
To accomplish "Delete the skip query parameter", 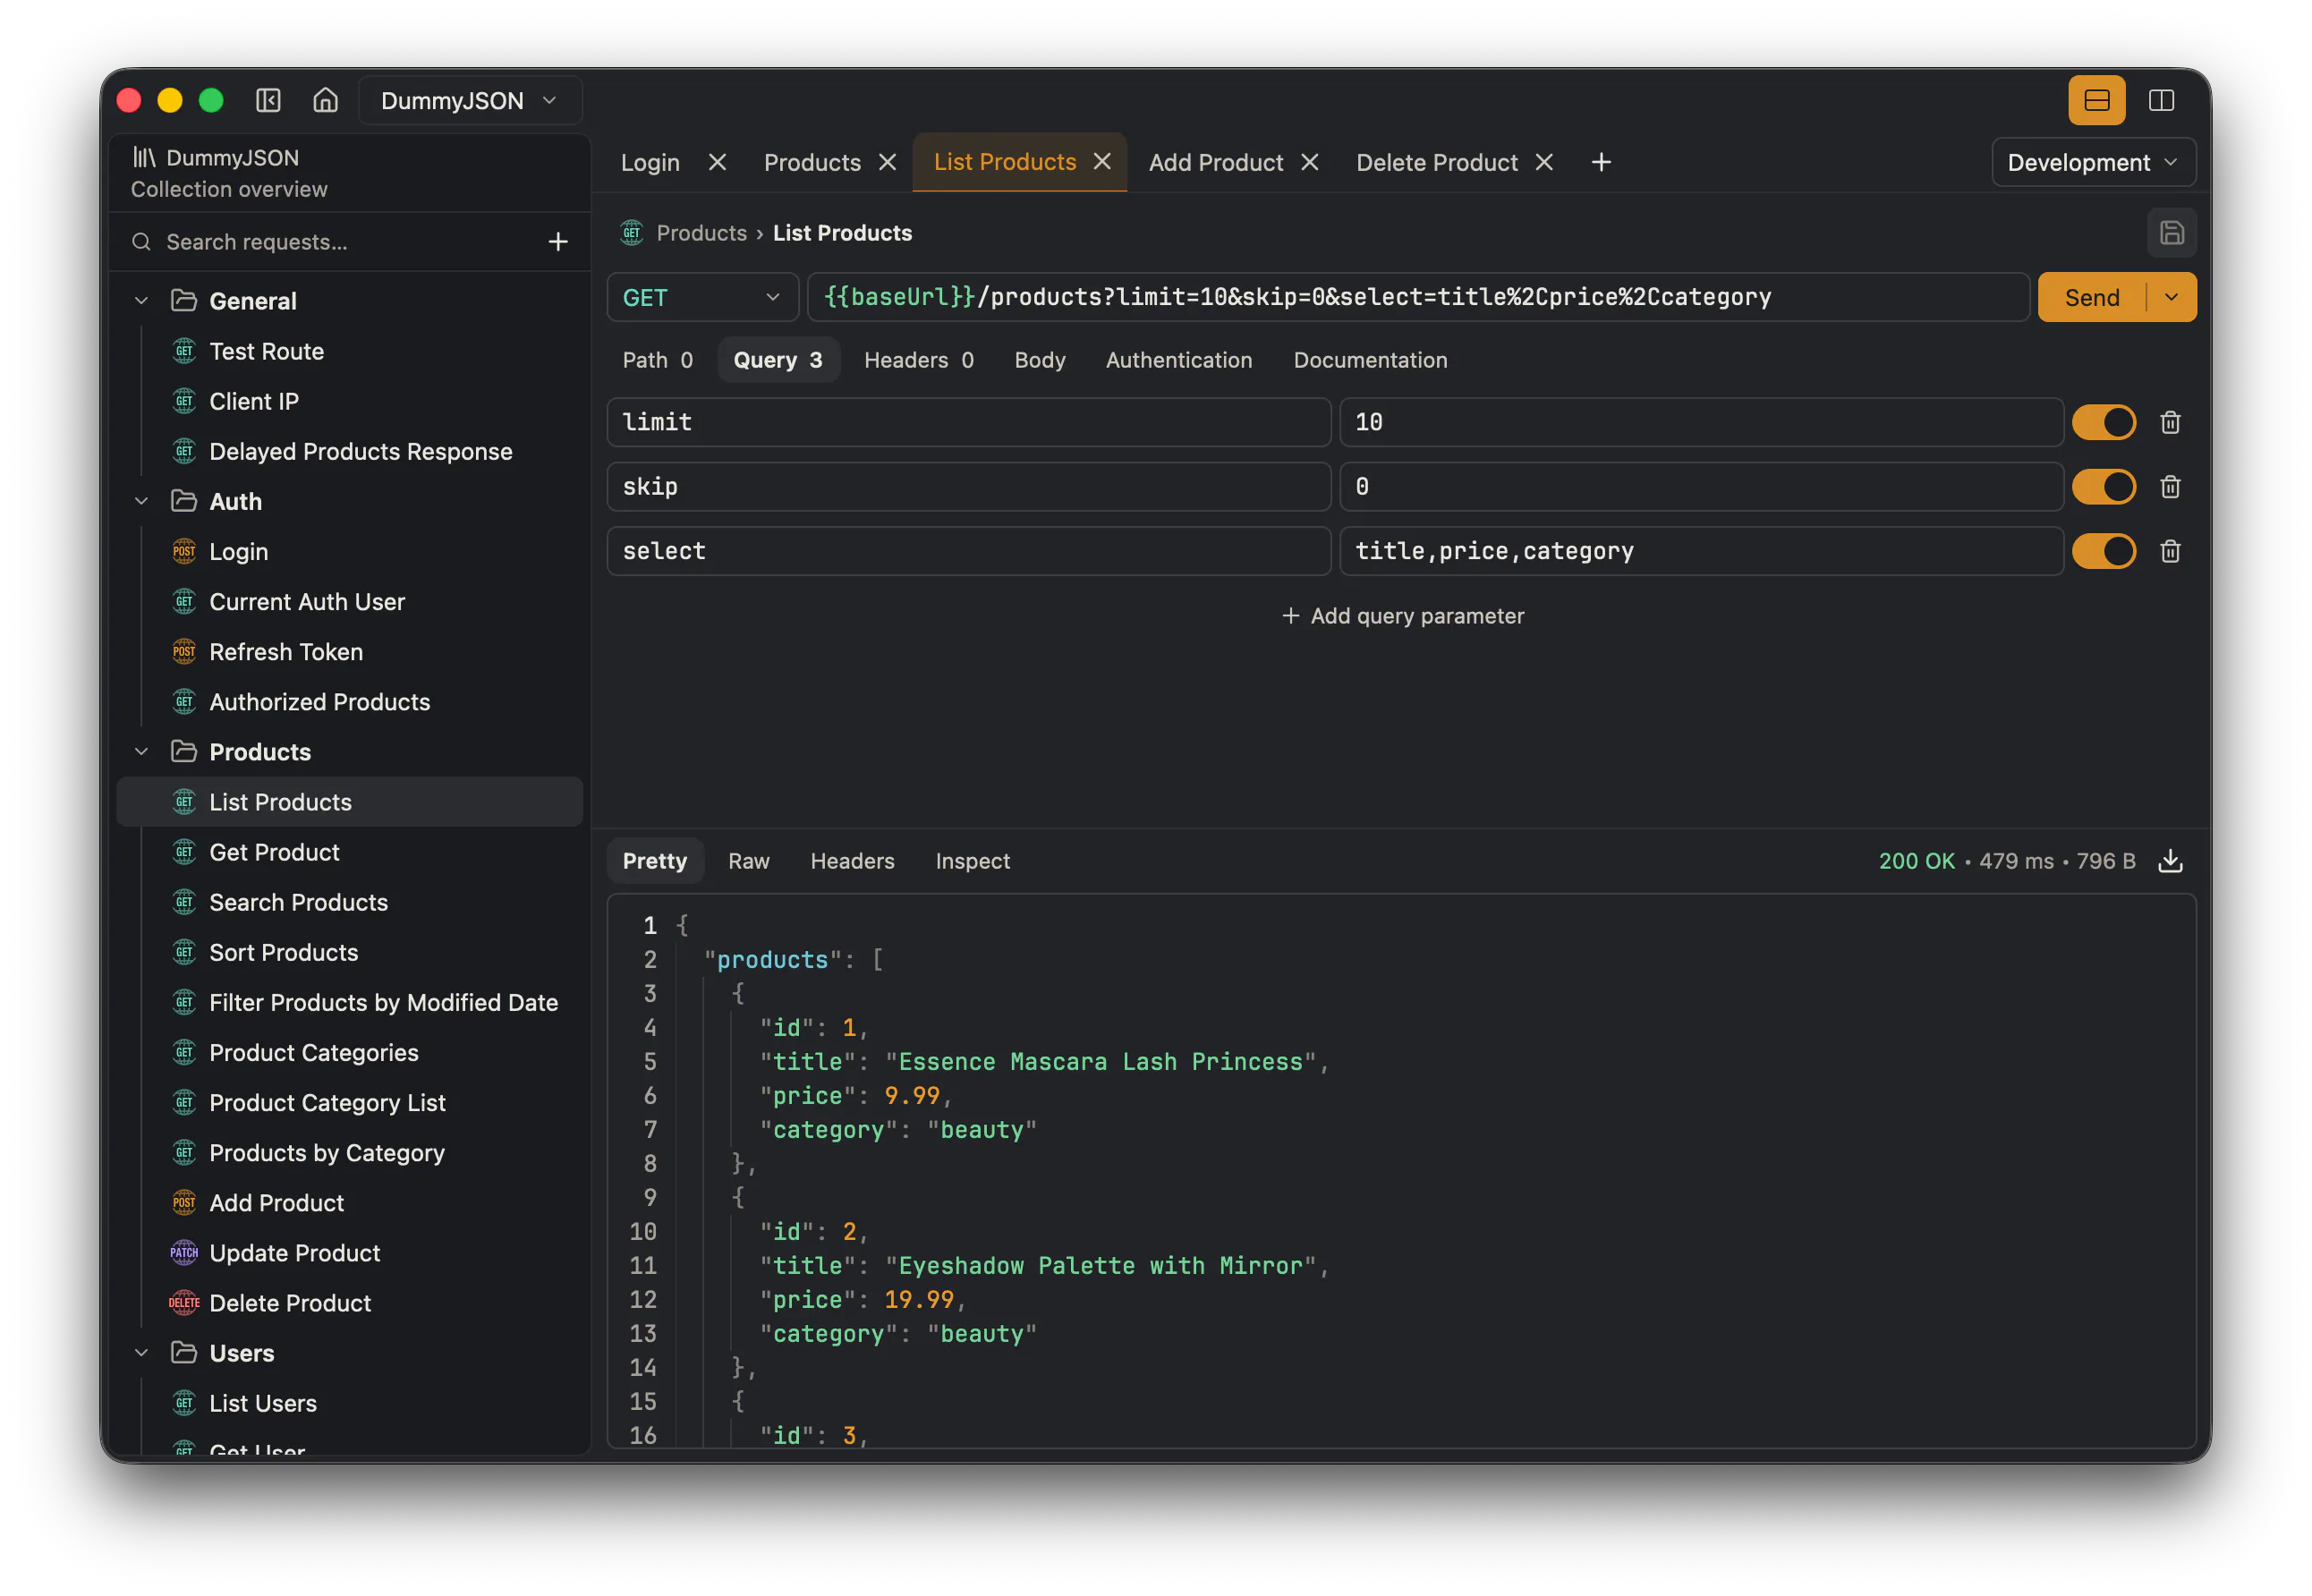I will coord(2169,487).
